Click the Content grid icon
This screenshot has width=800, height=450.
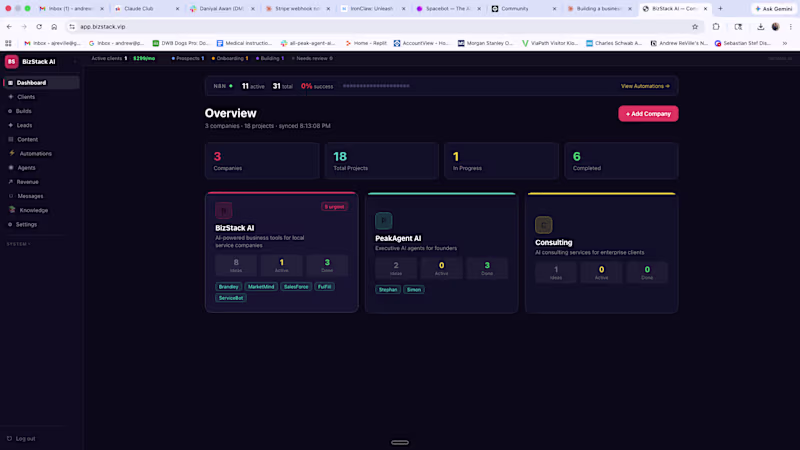10,139
